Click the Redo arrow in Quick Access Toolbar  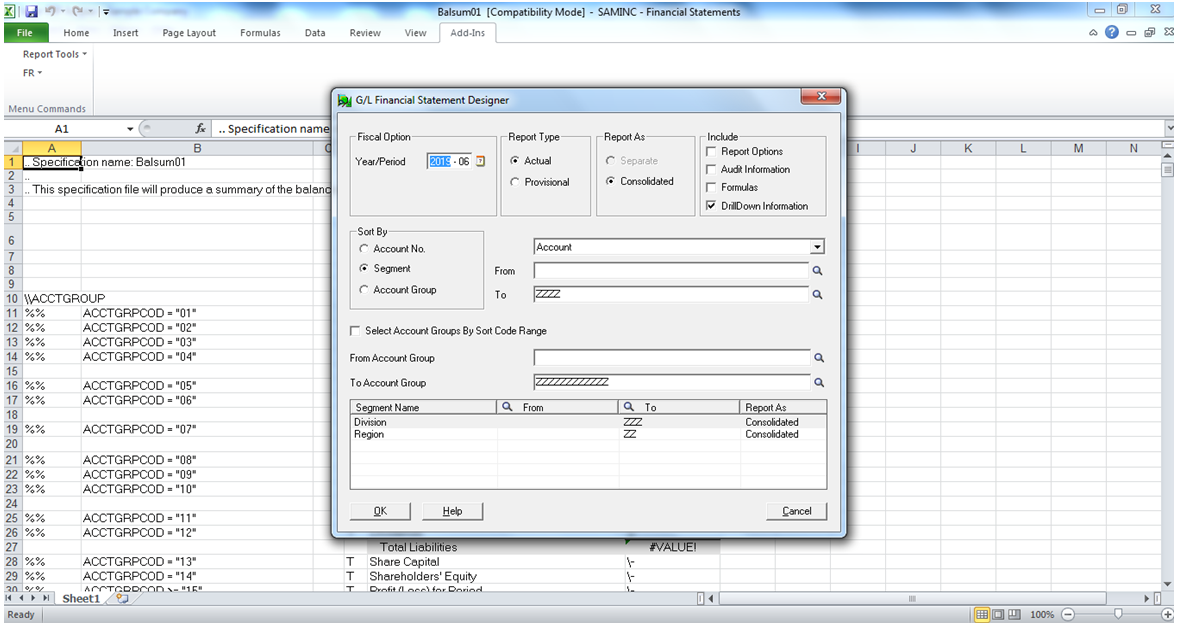pos(77,12)
